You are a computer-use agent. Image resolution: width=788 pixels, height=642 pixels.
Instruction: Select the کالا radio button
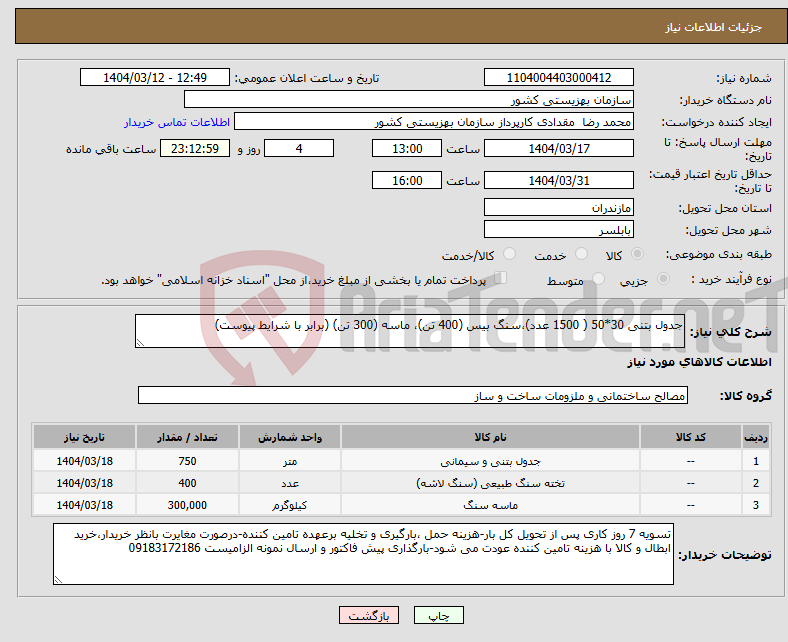pos(637,254)
